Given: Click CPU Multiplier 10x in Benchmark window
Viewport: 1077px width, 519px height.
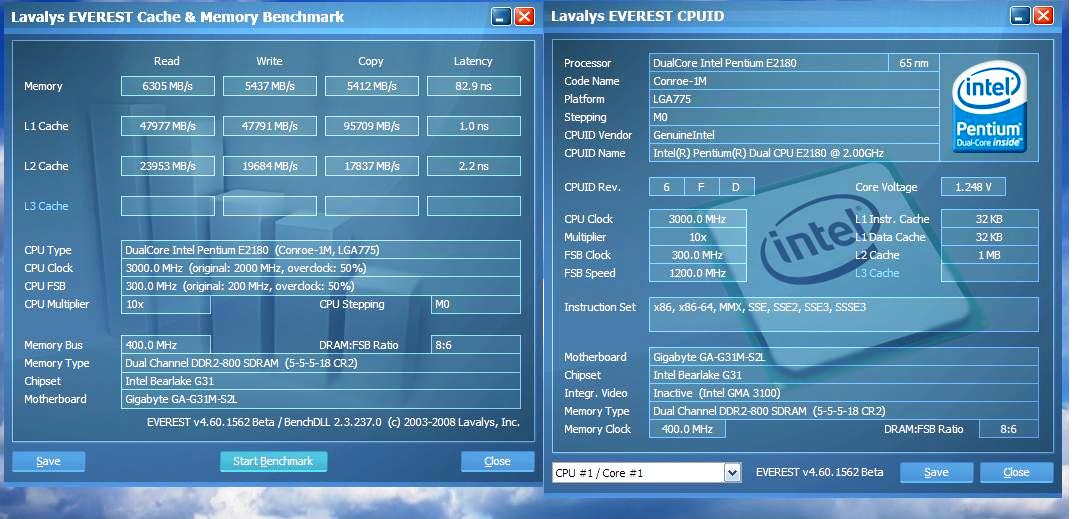Looking at the screenshot, I should click(x=166, y=304).
